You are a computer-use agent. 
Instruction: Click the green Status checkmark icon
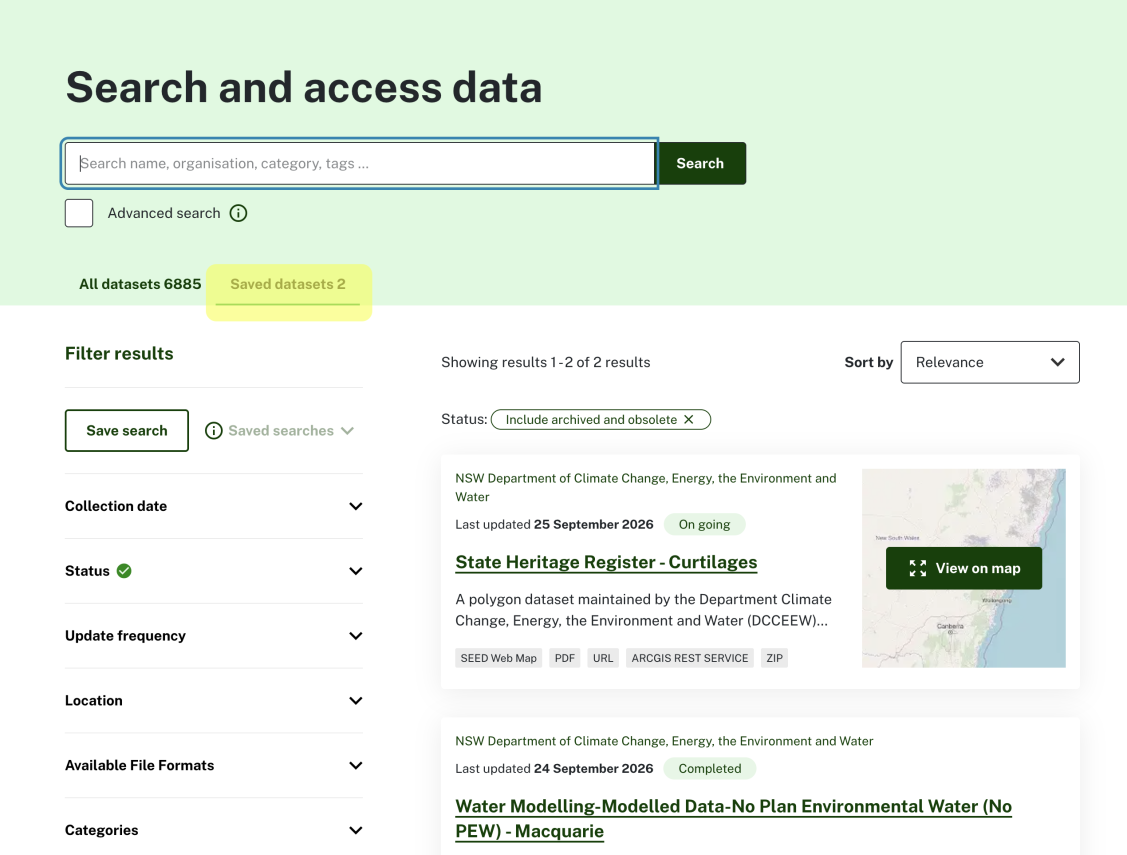[124, 571]
